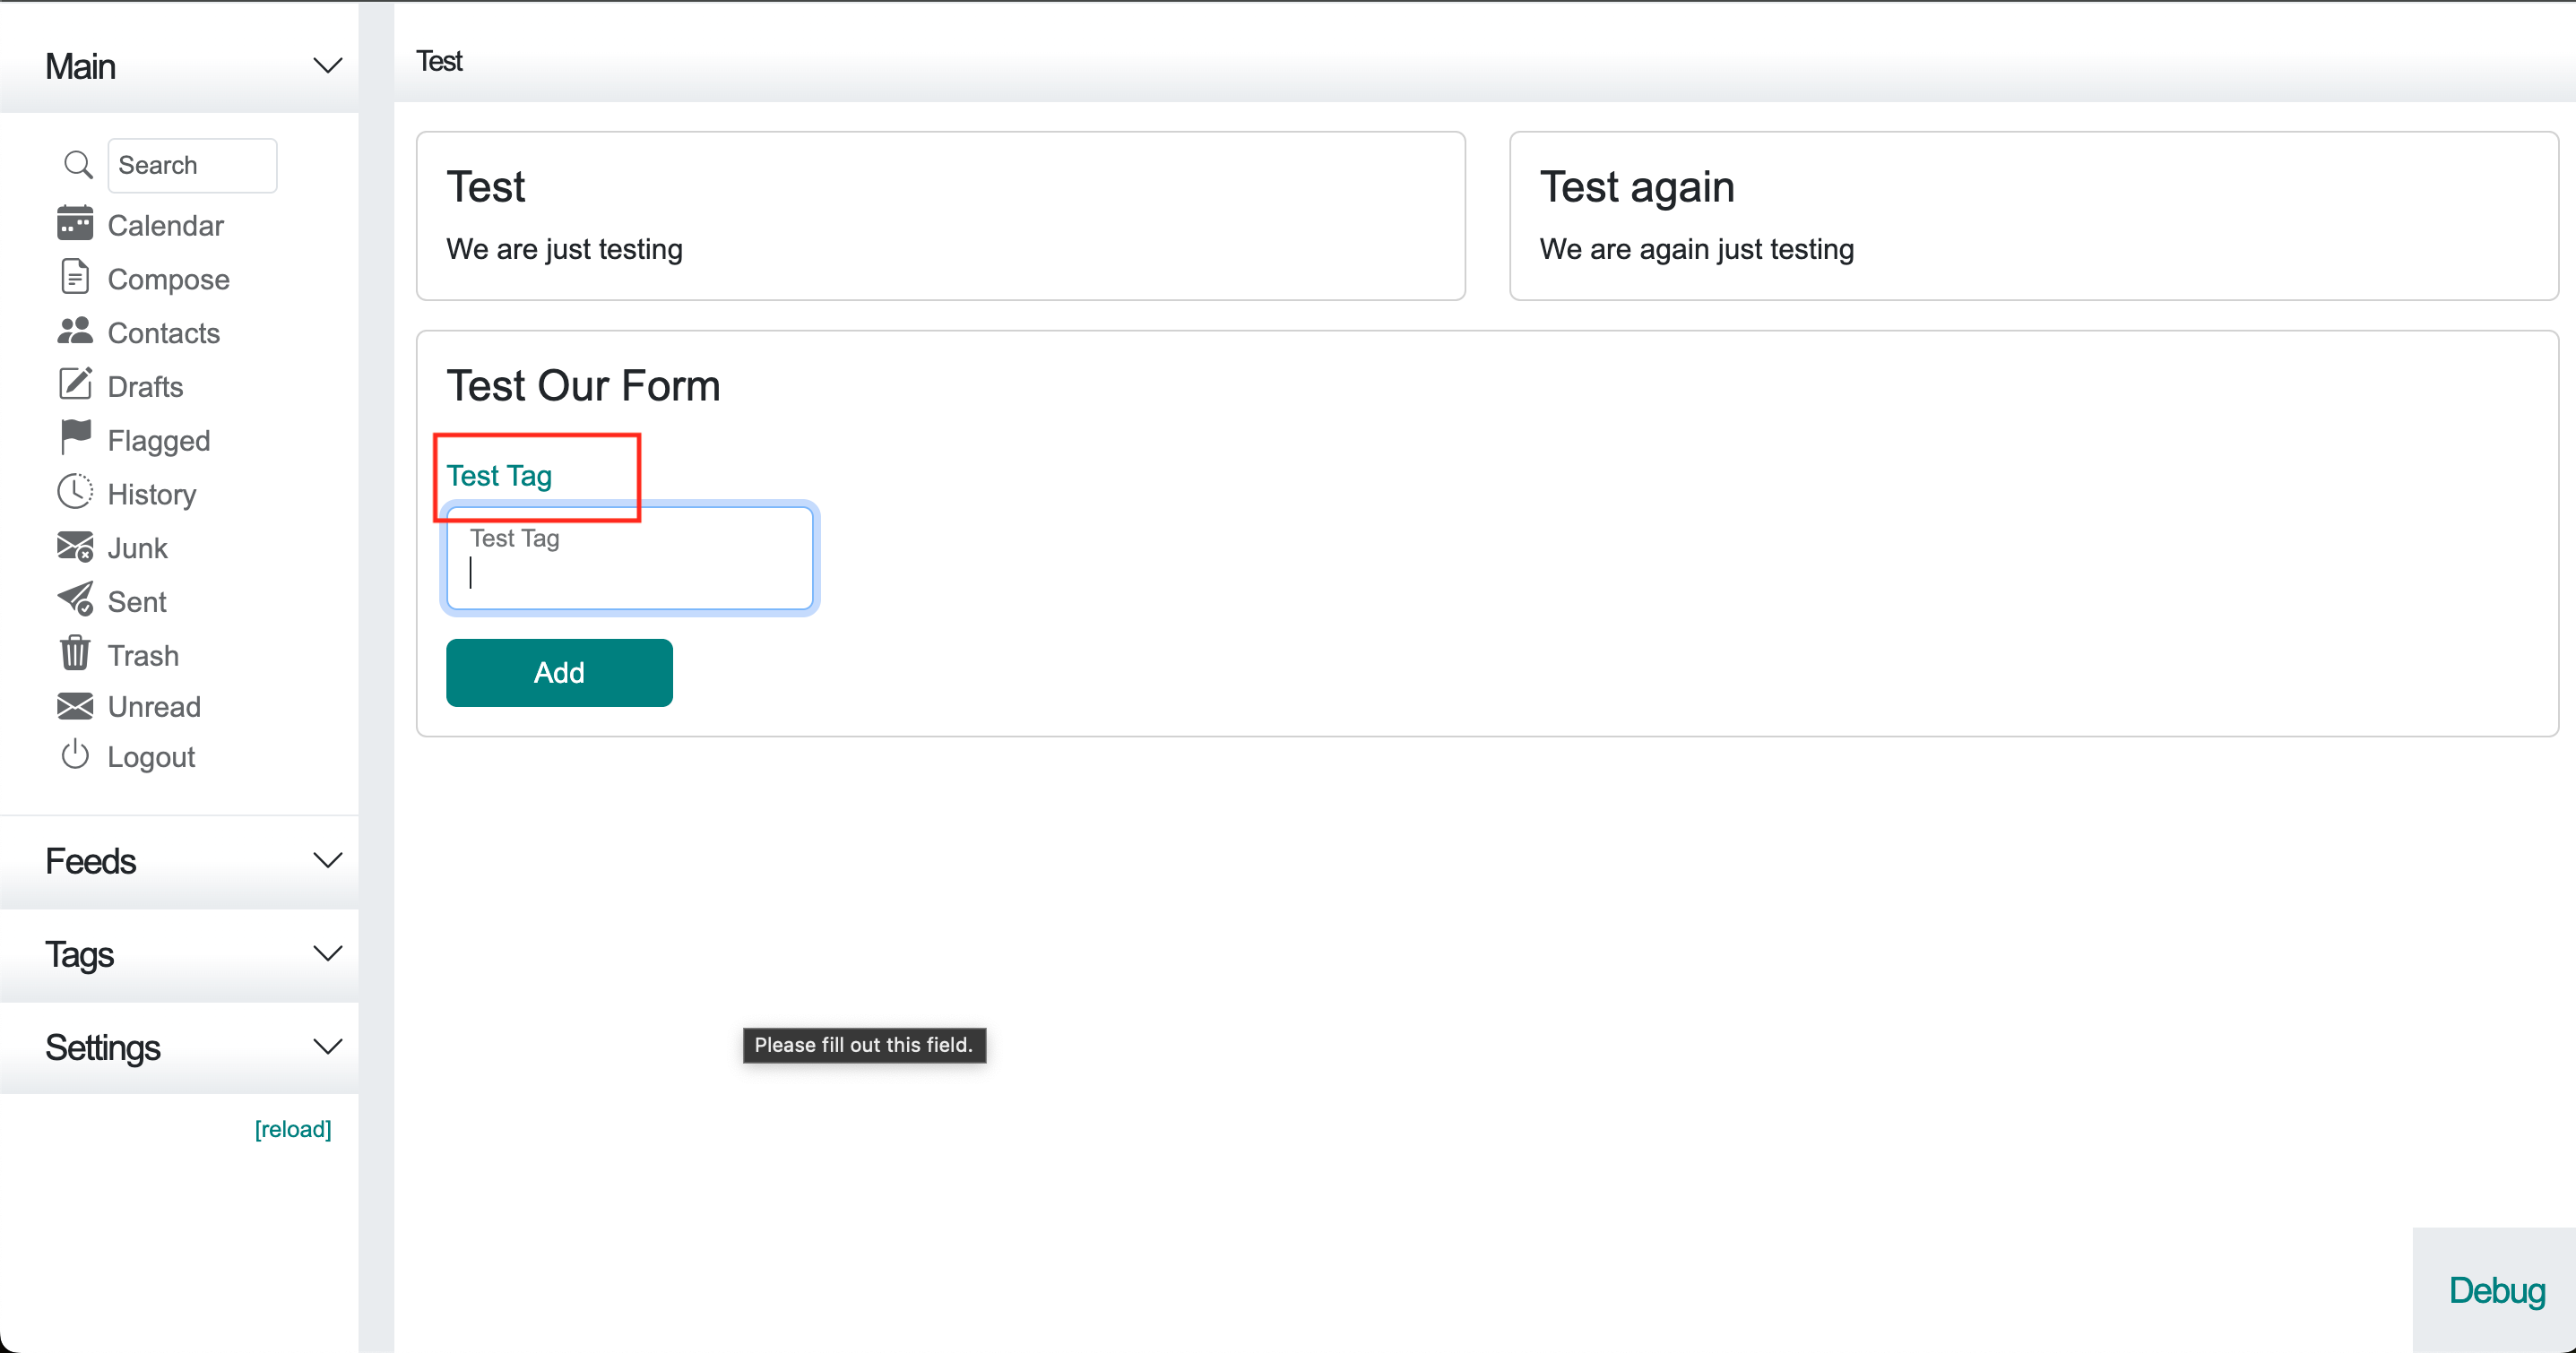This screenshot has height=1353, width=2576.
Task: Open the Debug panel
Action: (x=2497, y=1290)
